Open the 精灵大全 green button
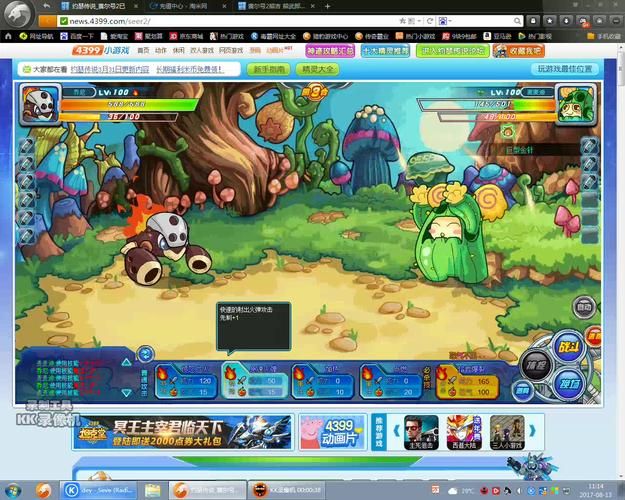625x500 pixels. pyautogui.click(x=318, y=69)
